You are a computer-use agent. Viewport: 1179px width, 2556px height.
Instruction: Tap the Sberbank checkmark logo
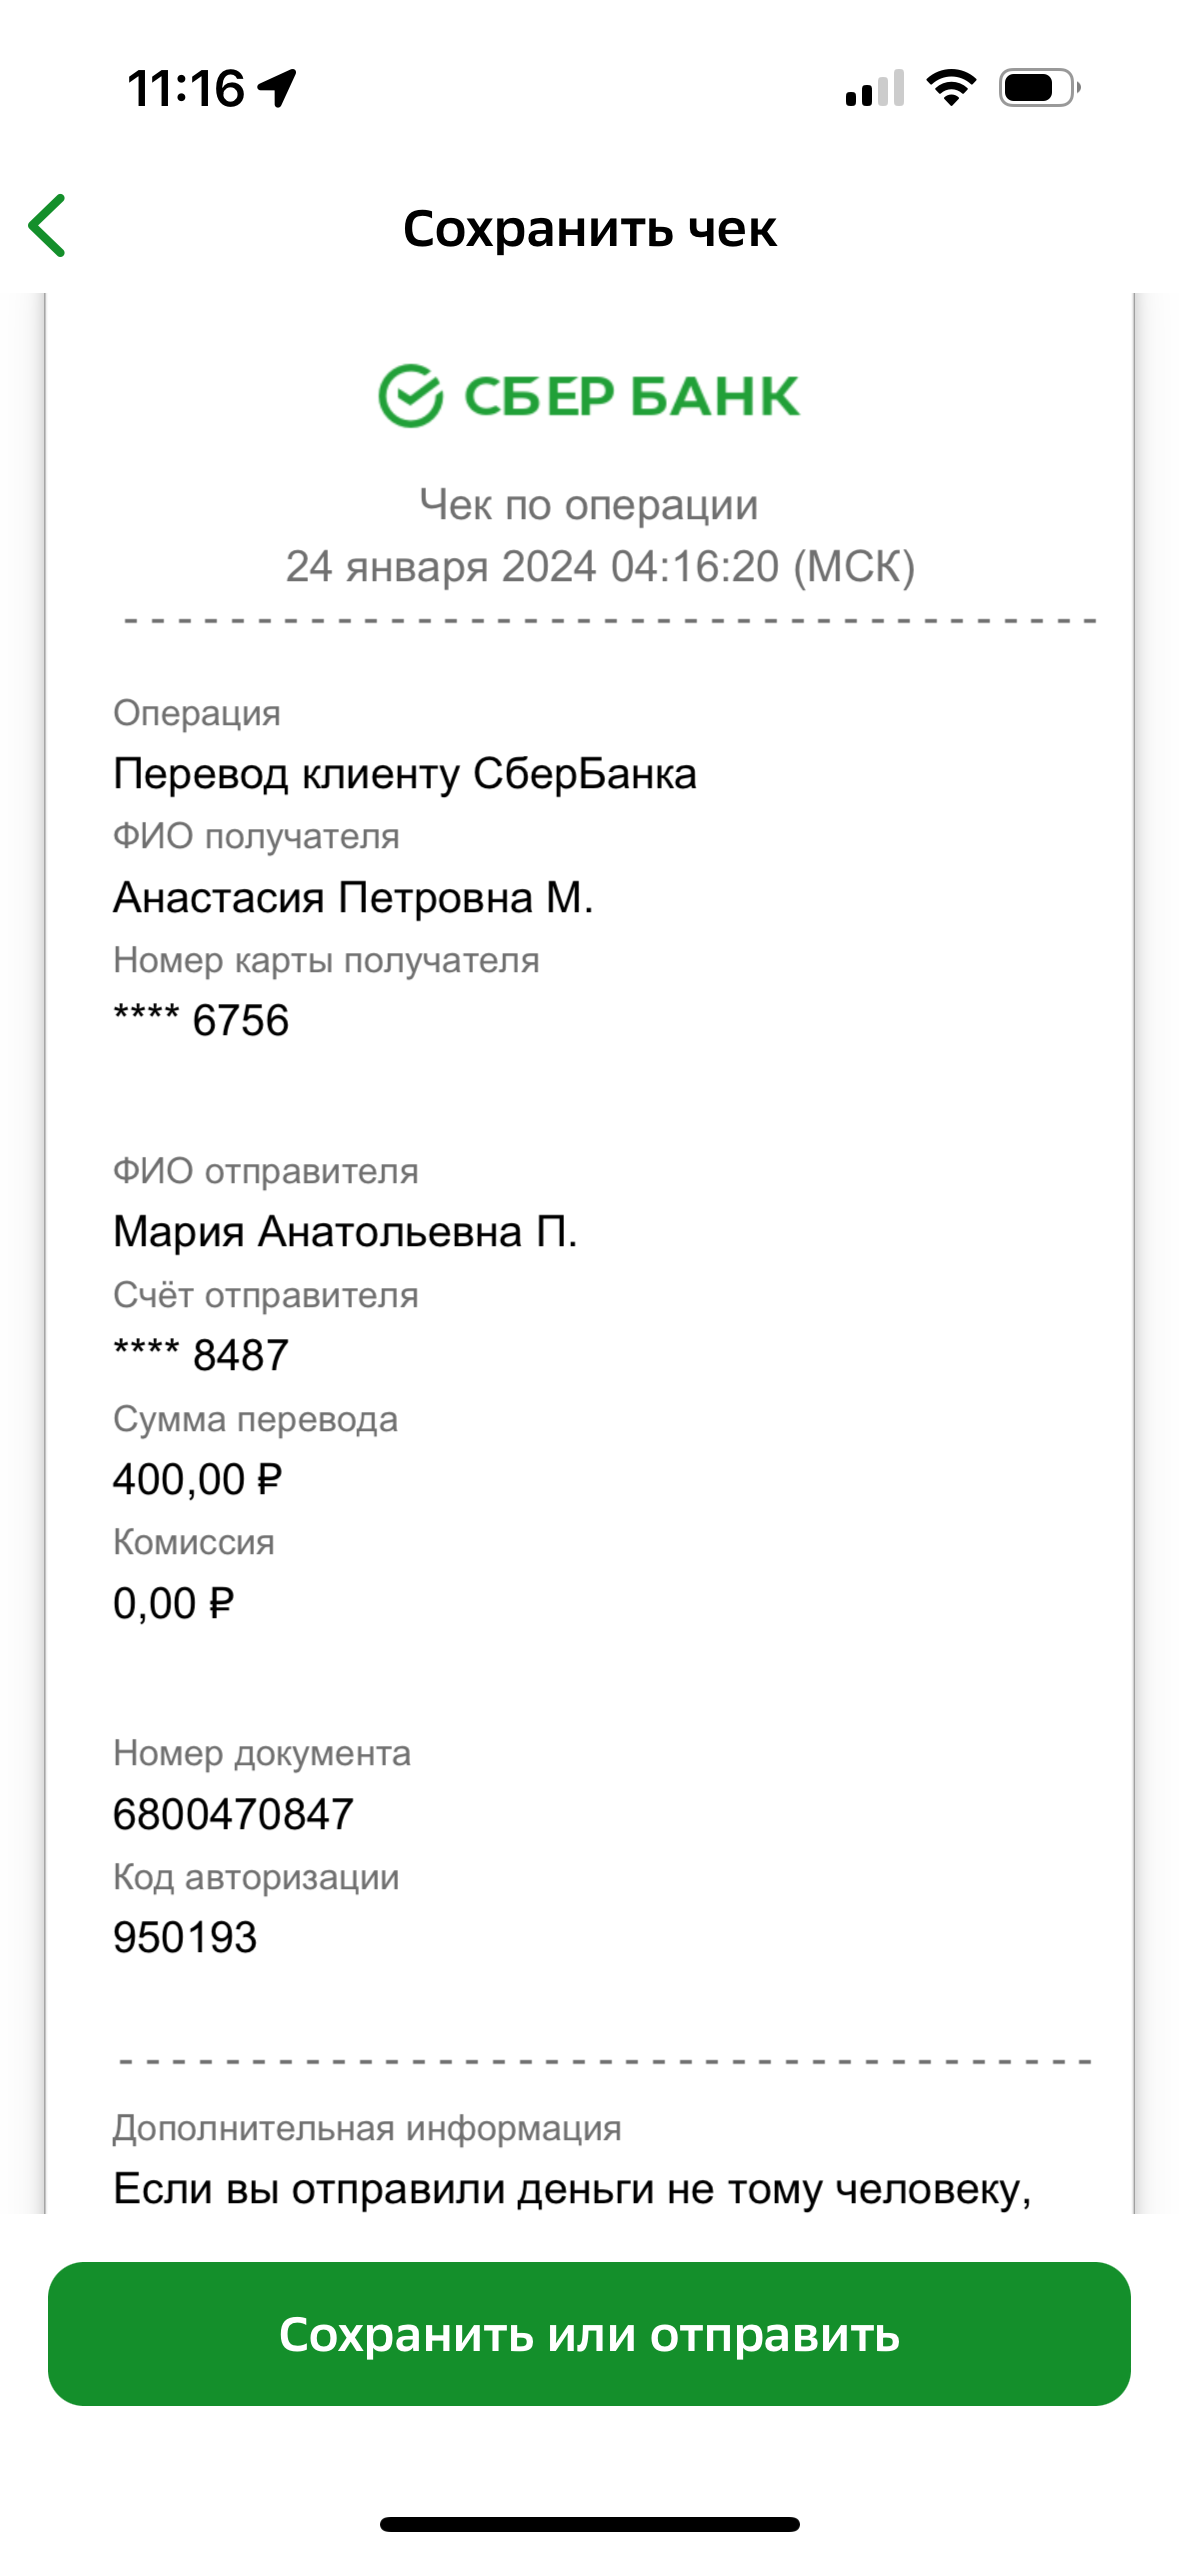pos(410,396)
